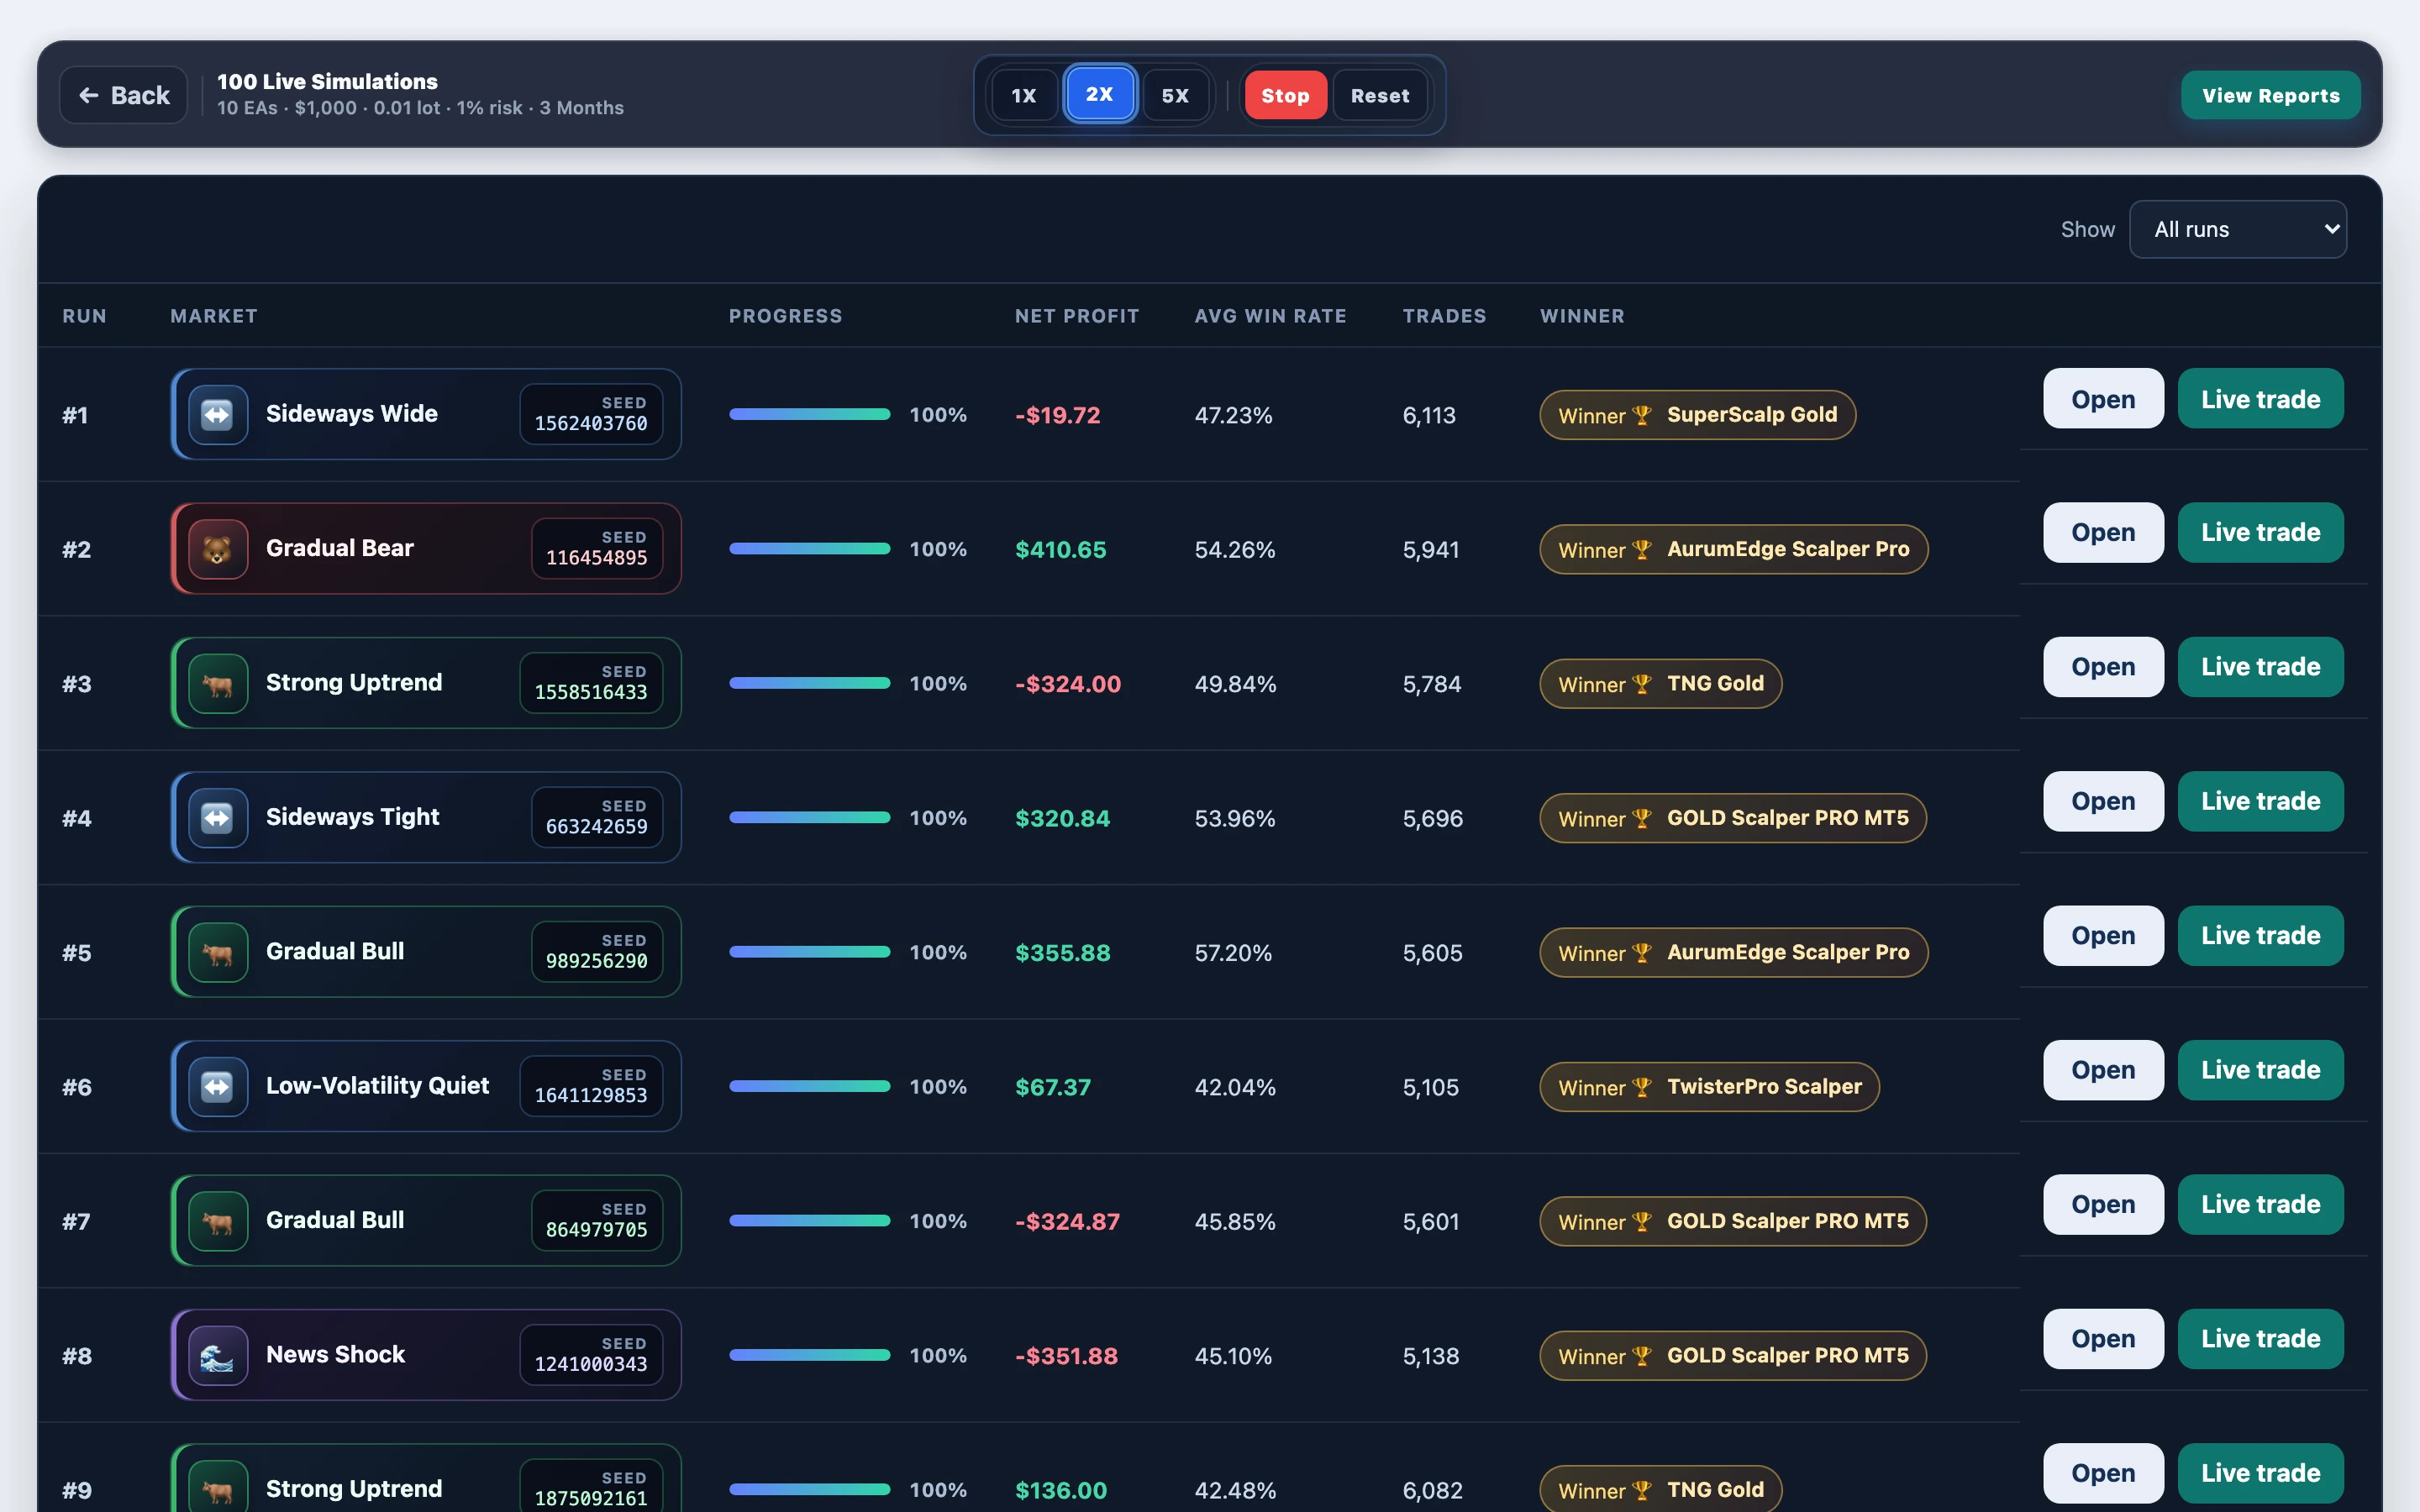Viewport: 2420px width, 1512px height.
Task: Click the bear icon in Gradual Bear row
Action: (218, 549)
